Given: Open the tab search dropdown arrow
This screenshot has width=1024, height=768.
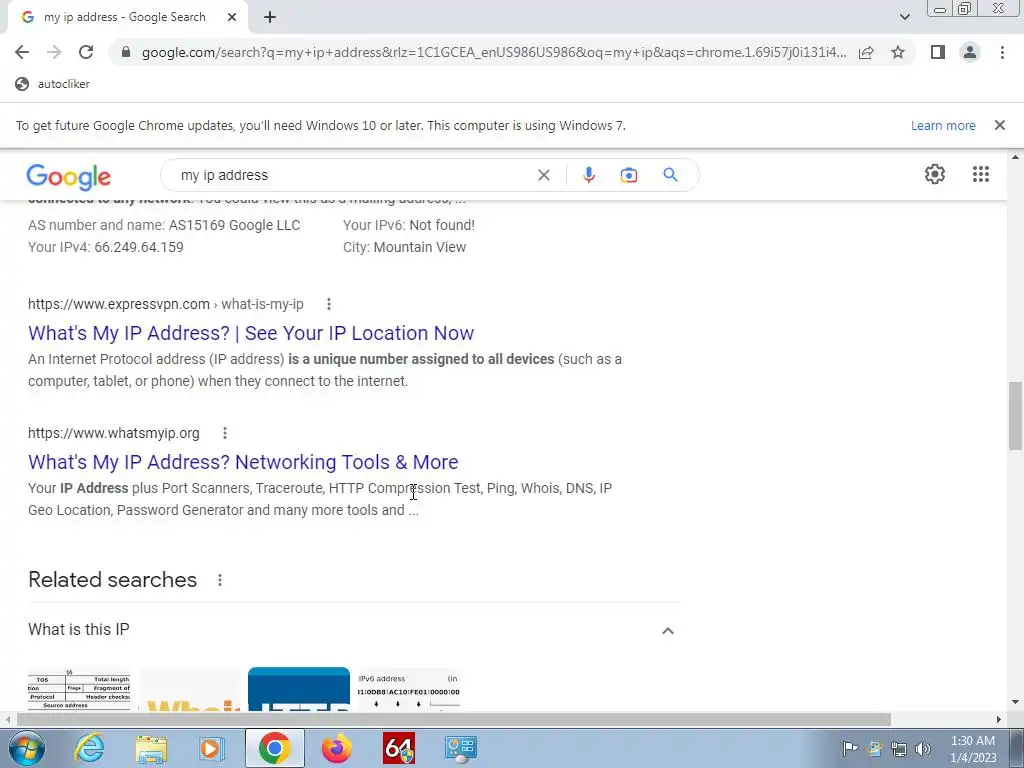Looking at the screenshot, I should click(904, 17).
